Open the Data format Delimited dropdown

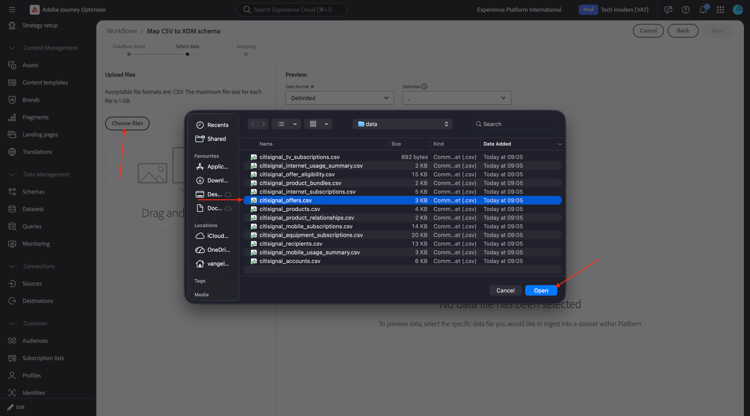pos(340,98)
